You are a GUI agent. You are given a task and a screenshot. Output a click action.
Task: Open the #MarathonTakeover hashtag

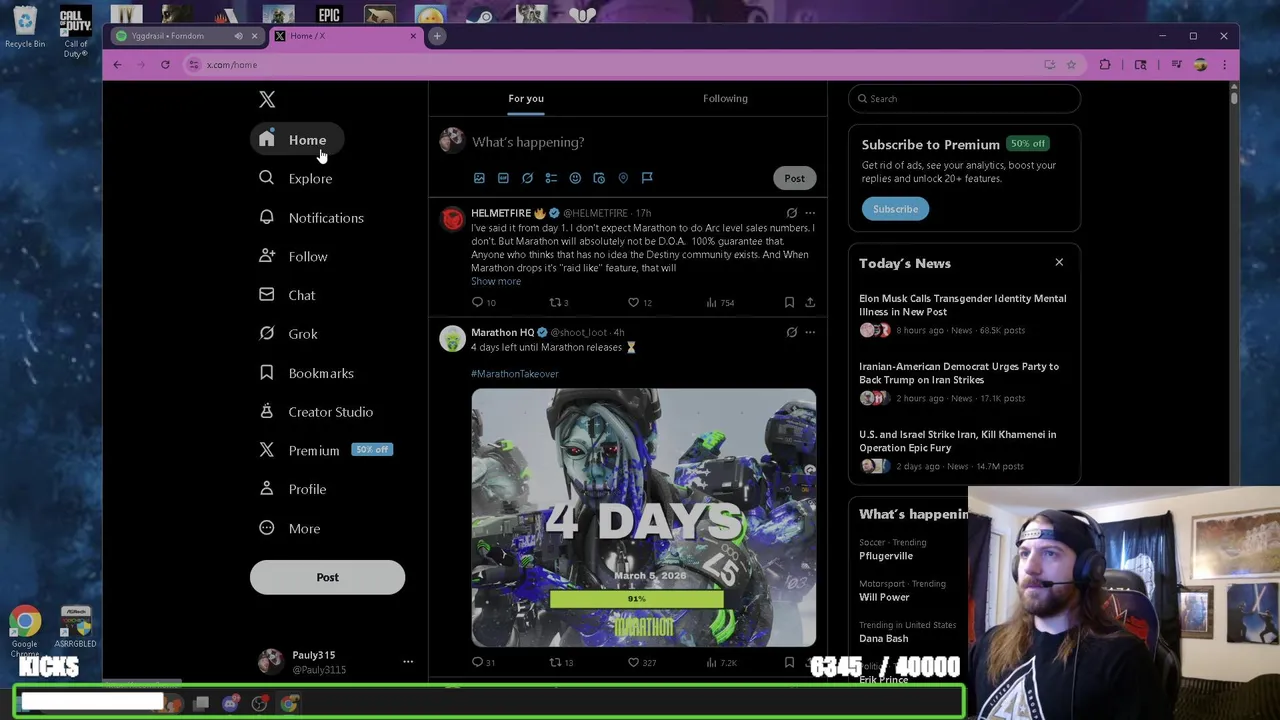point(515,374)
